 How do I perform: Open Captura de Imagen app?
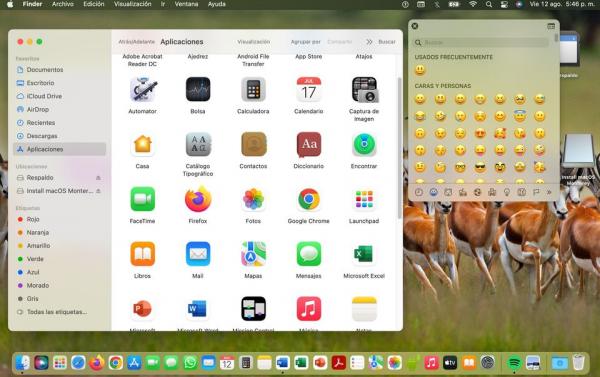(364, 90)
